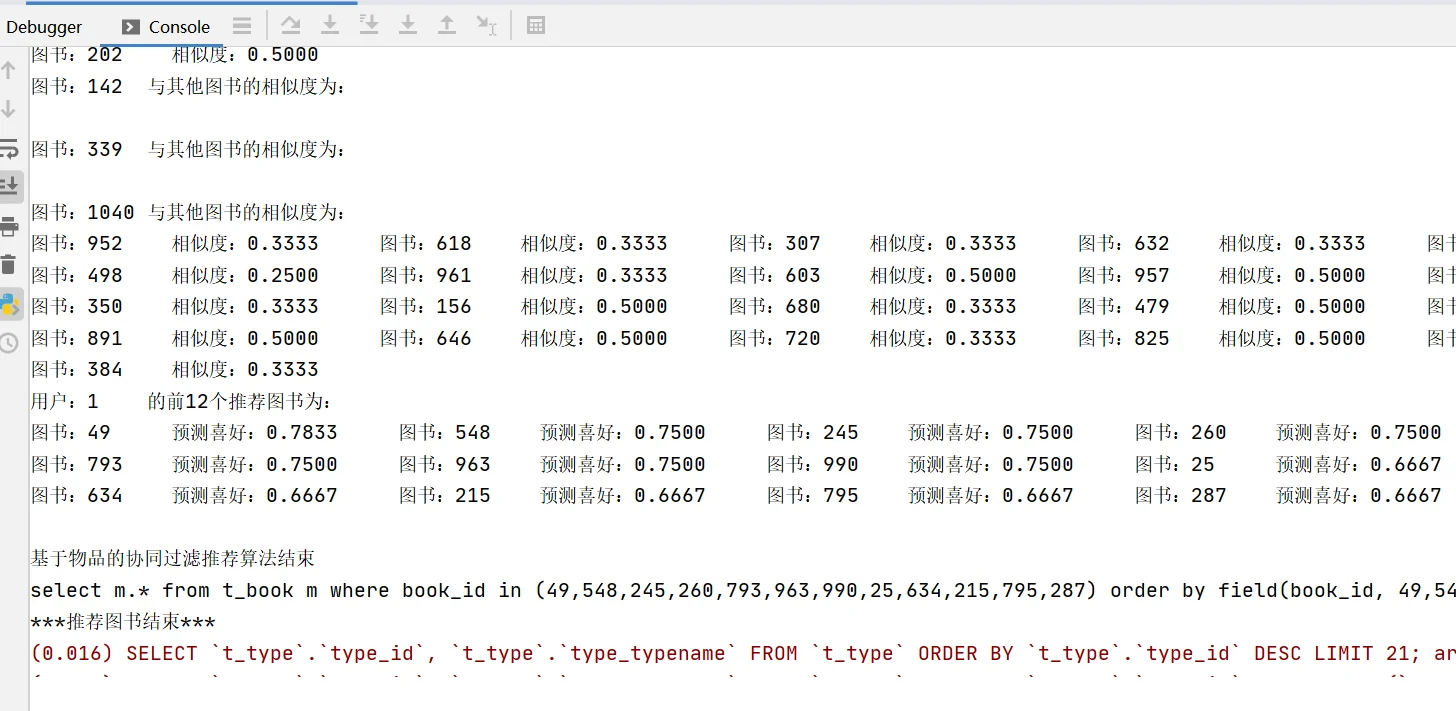Print the console output via printer icon

click(x=10, y=225)
